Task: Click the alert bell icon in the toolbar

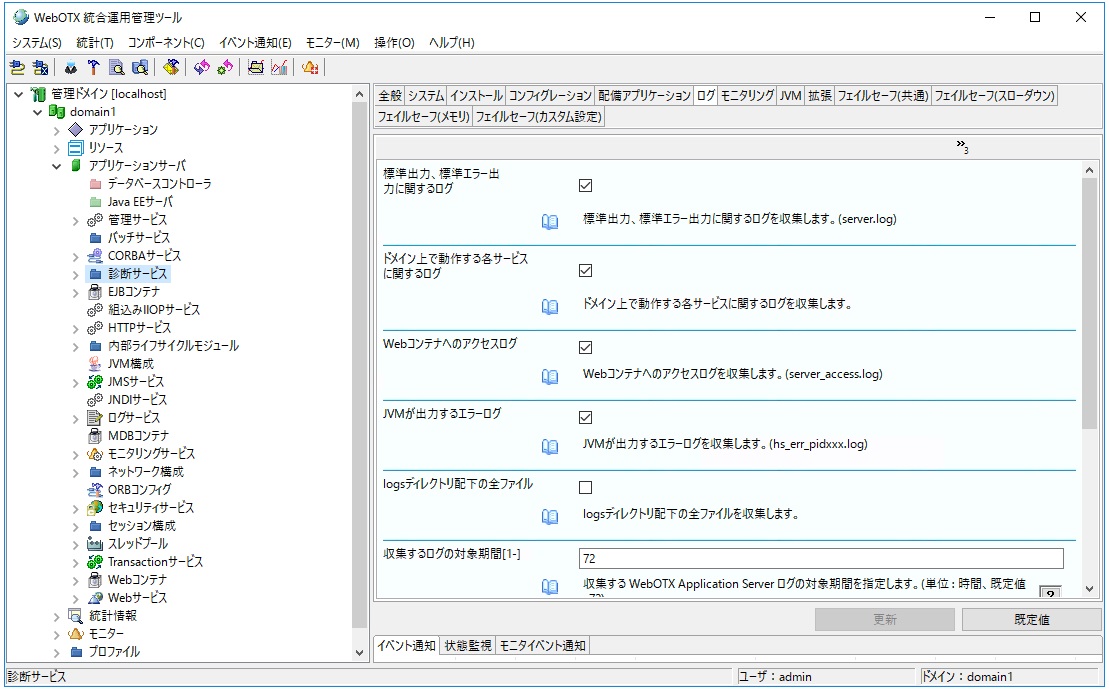Action: pos(310,68)
